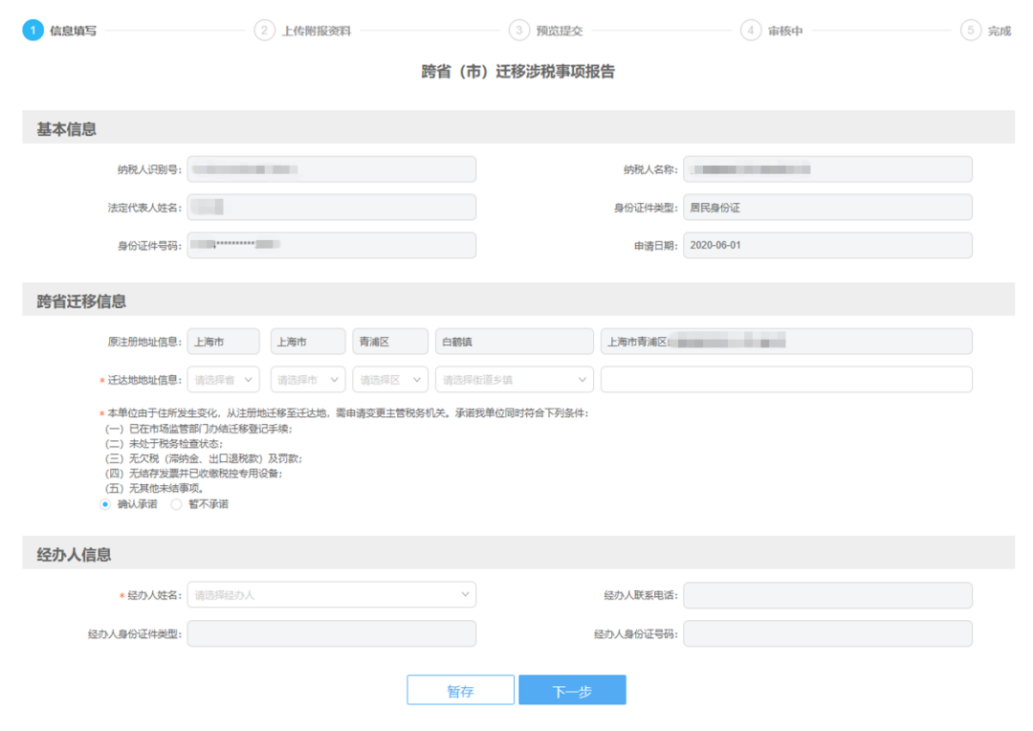Select the 暂不承诺 radio button
Viewport: 1033px width, 731px height.
coord(176,505)
